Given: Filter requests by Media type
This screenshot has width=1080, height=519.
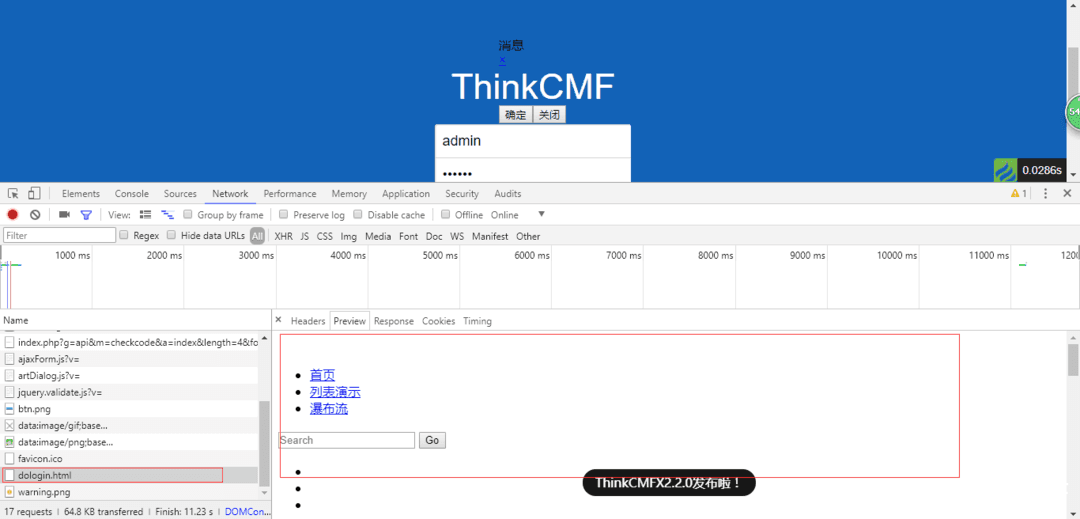Looking at the screenshot, I should coord(378,236).
